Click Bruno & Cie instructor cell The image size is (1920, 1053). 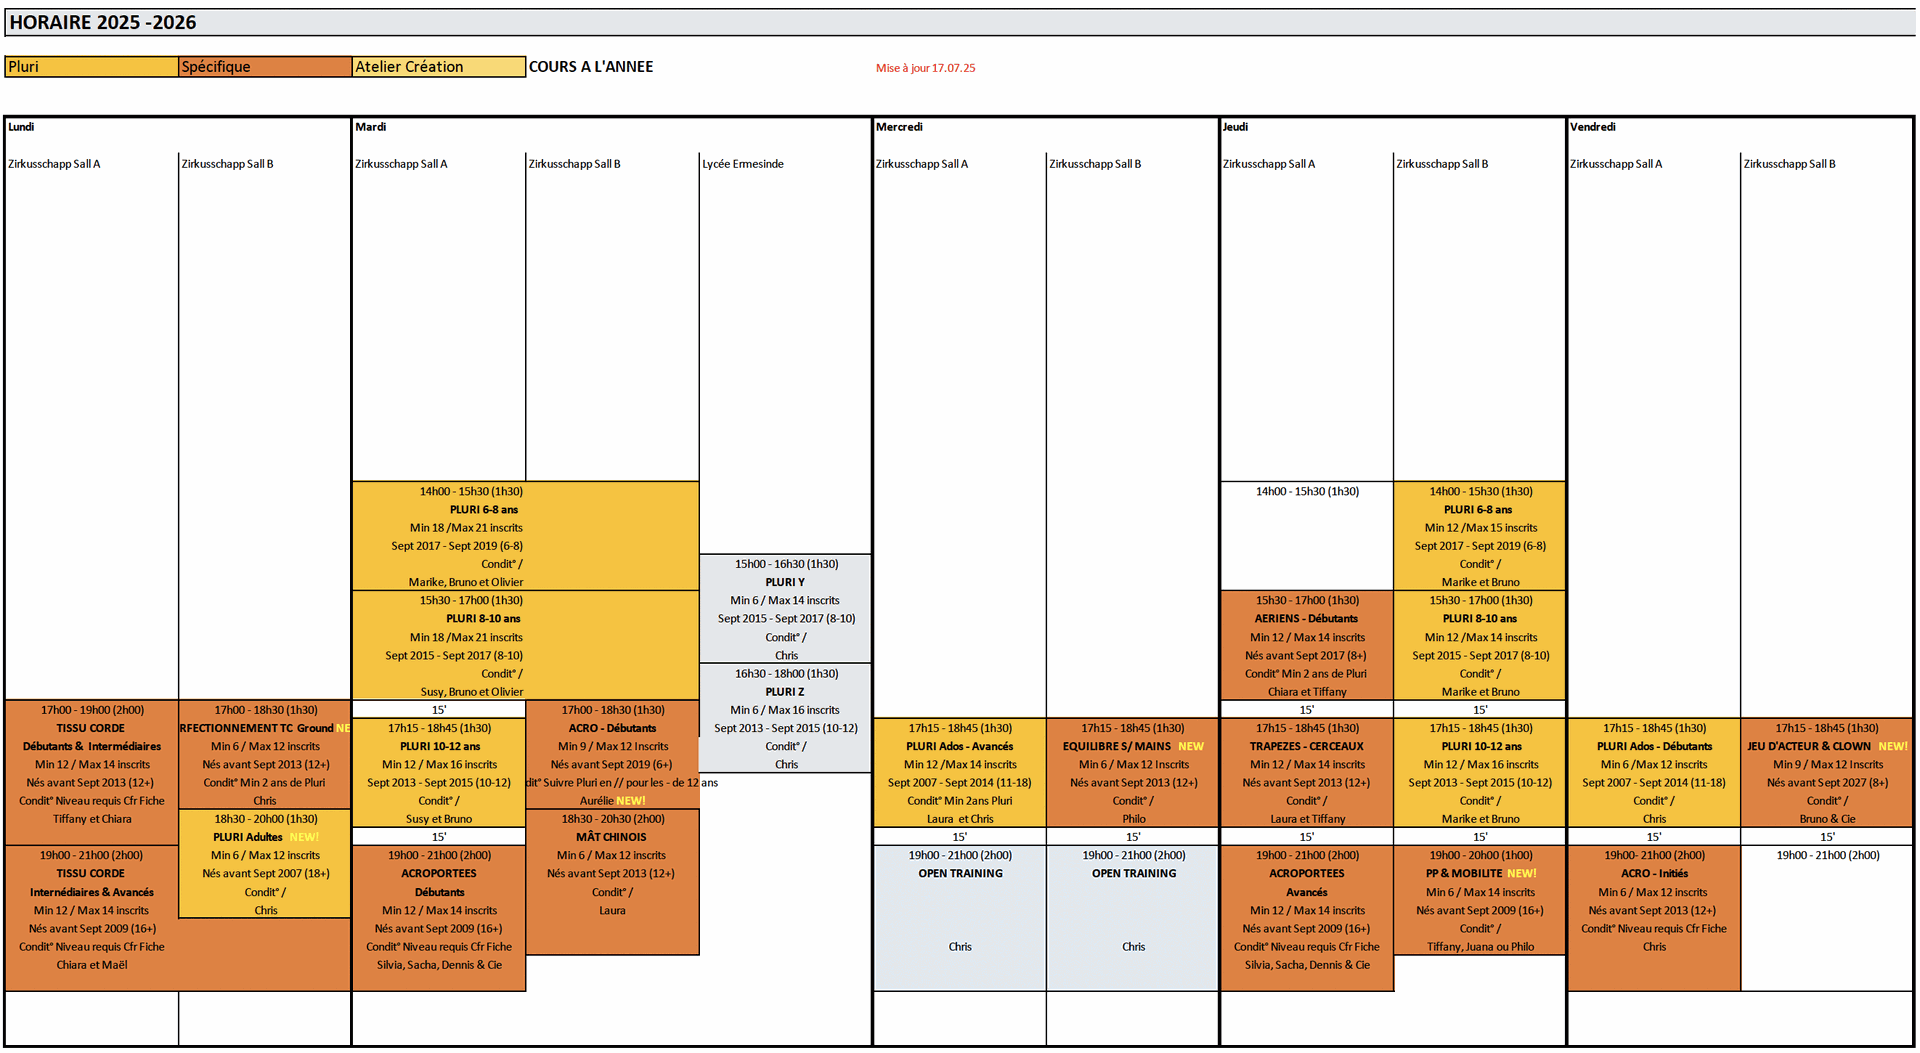[1827, 819]
